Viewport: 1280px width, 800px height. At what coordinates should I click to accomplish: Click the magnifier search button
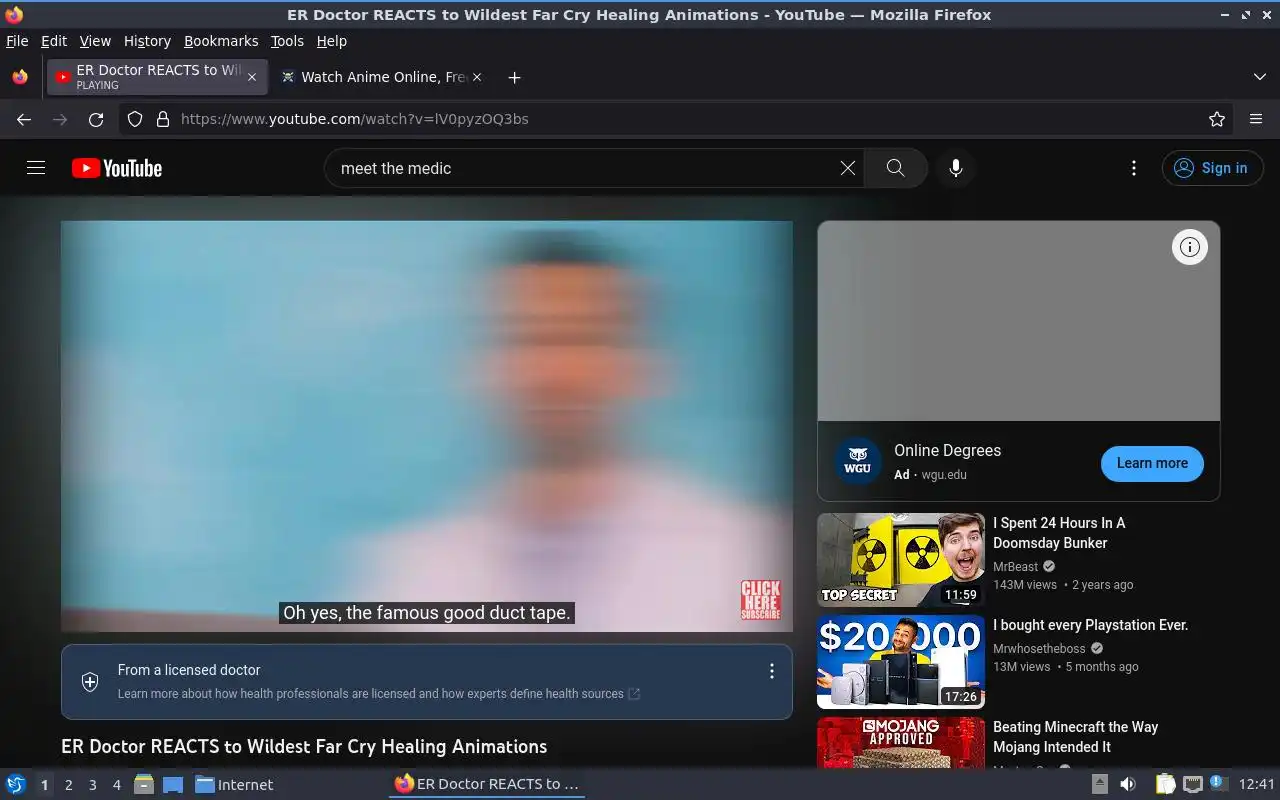pyautogui.click(x=896, y=168)
